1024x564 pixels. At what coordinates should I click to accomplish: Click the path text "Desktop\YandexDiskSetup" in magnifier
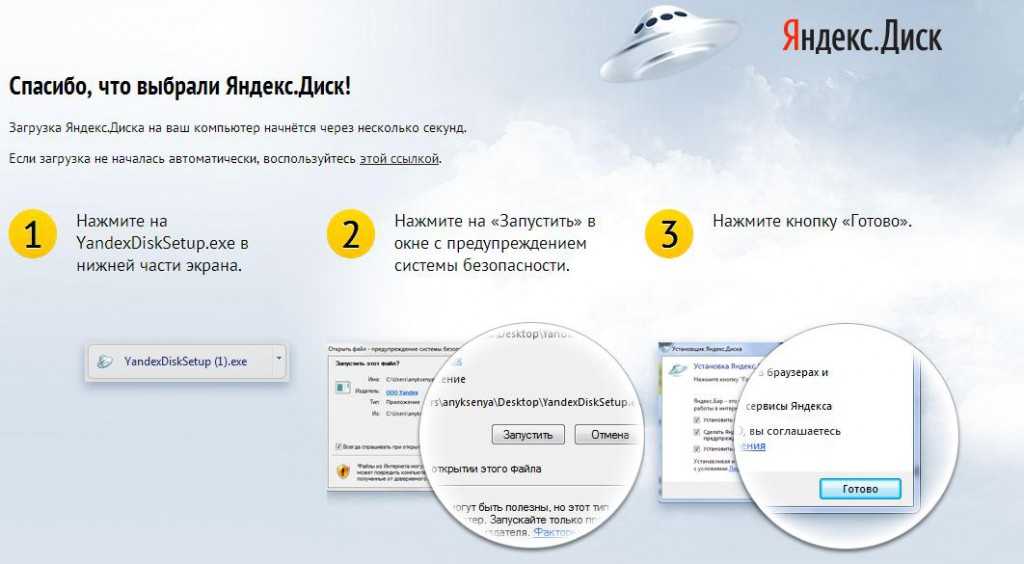563,402
